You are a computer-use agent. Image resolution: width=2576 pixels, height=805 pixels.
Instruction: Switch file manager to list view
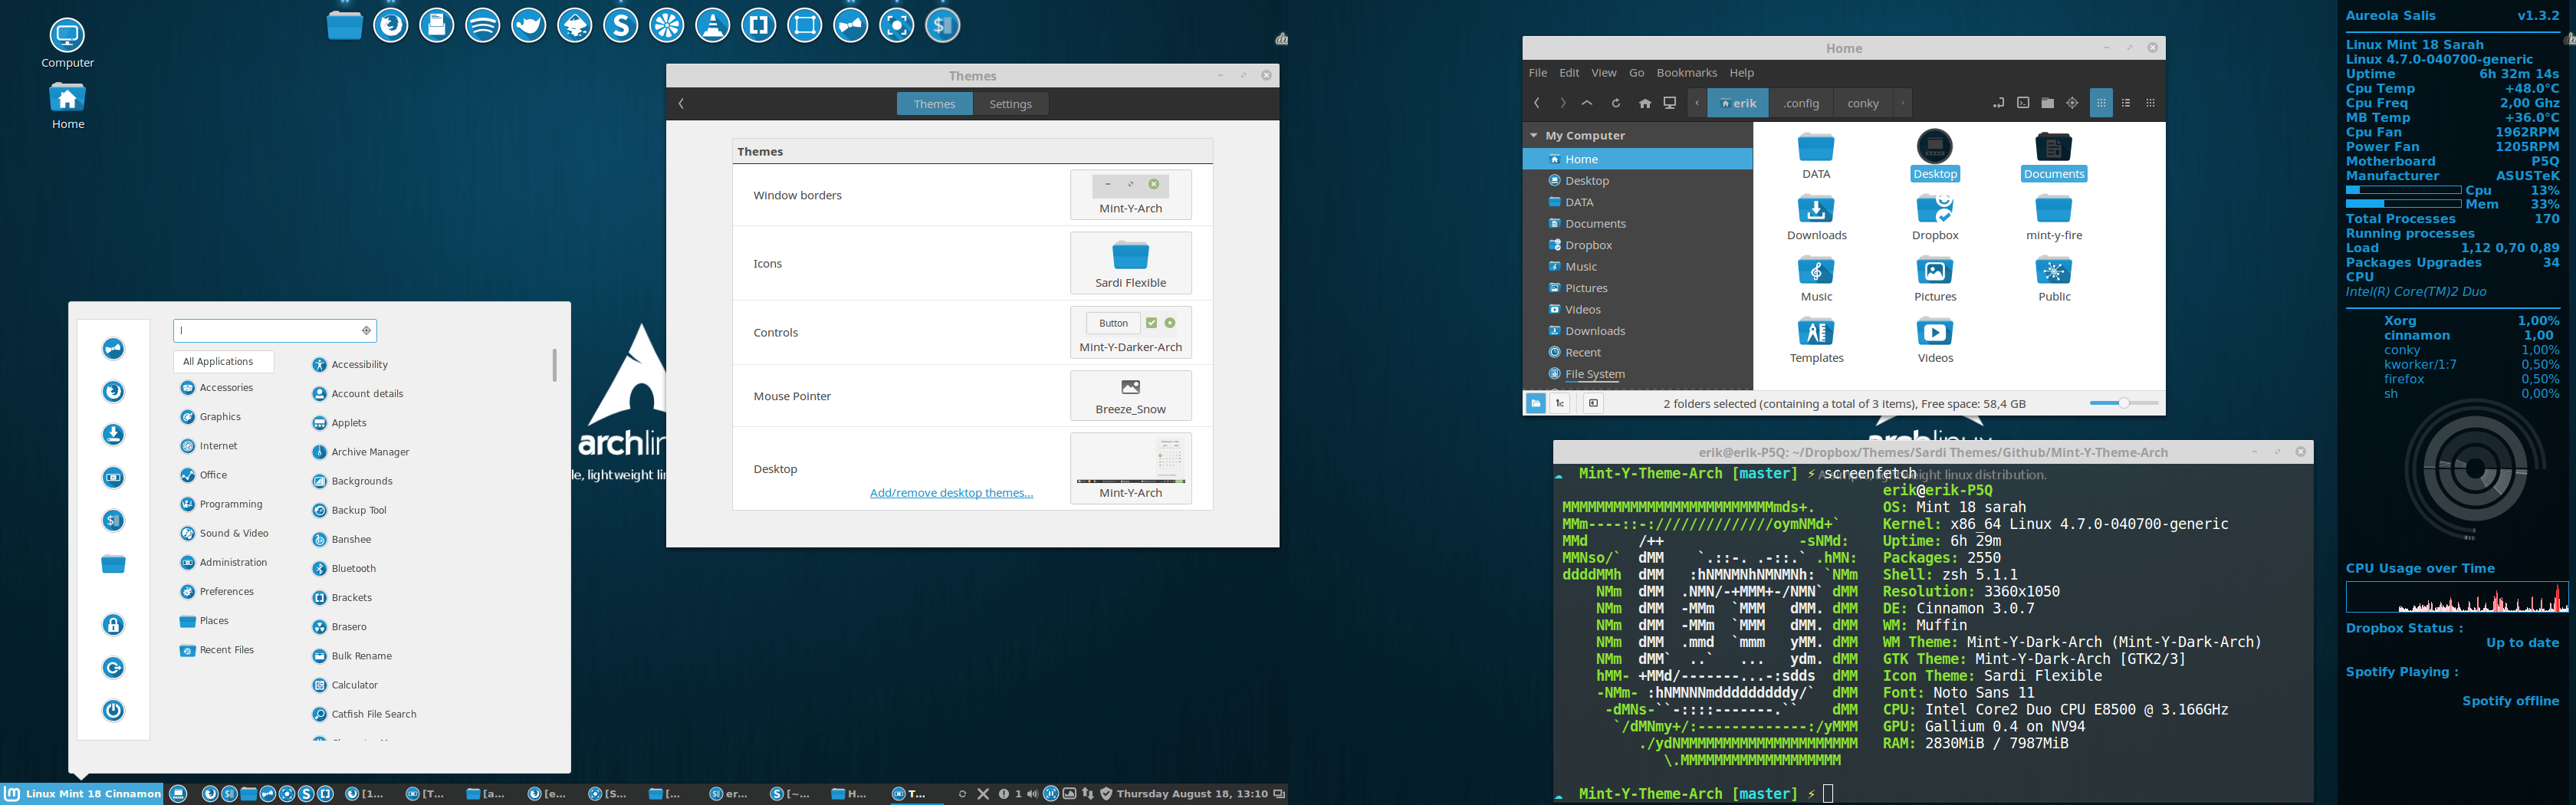[2126, 103]
